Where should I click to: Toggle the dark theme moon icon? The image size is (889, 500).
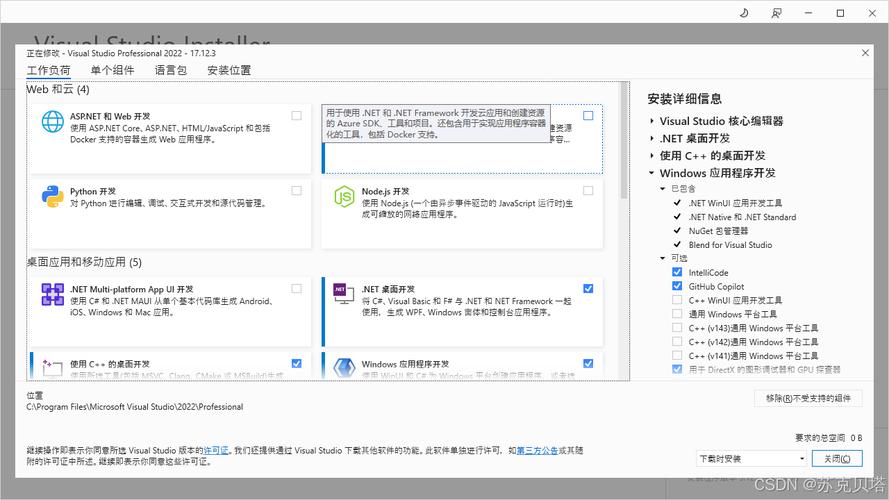click(x=744, y=13)
